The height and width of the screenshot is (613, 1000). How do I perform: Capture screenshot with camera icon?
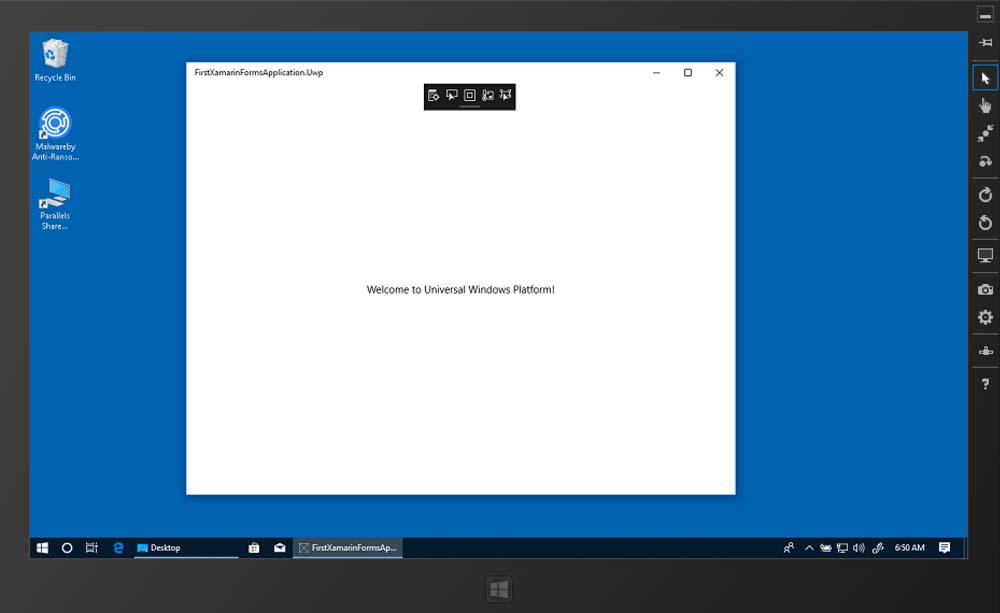click(x=985, y=290)
